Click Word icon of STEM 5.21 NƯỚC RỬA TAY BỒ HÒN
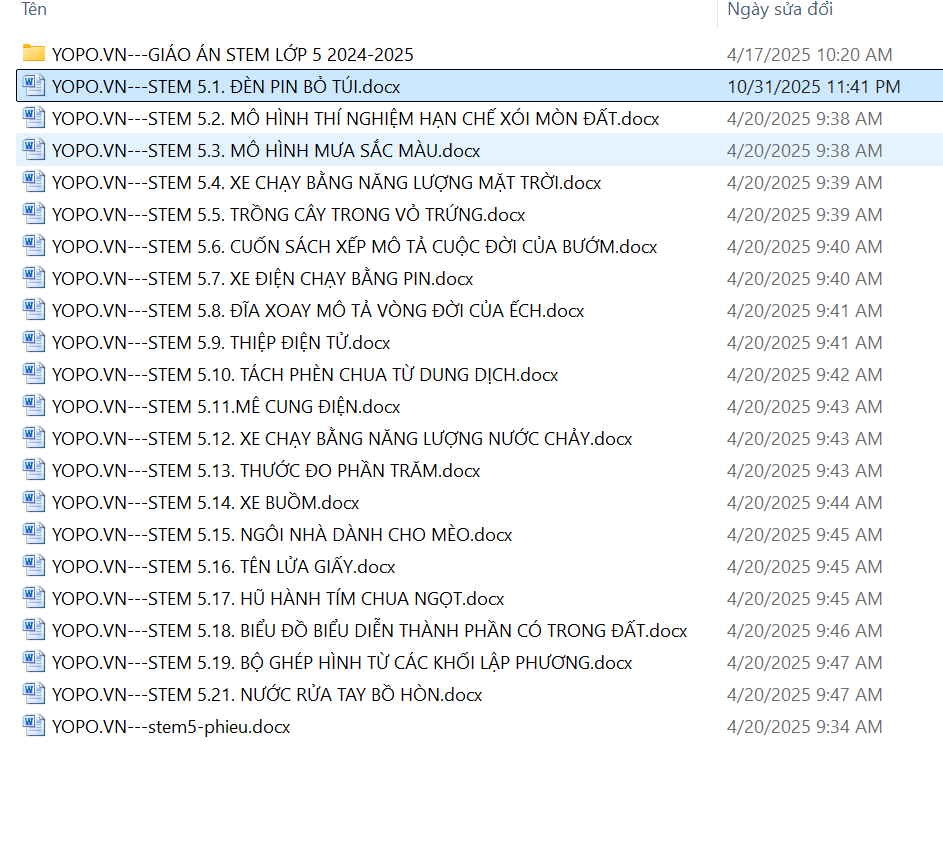This screenshot has width=943, height=843. (34, 694)
